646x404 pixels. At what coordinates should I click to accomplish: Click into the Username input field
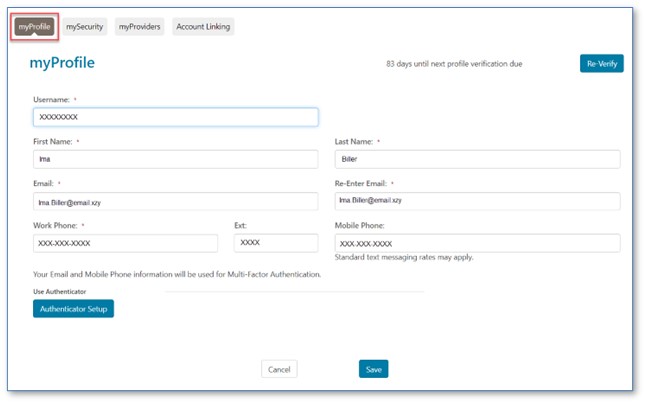tap(175, 117)
